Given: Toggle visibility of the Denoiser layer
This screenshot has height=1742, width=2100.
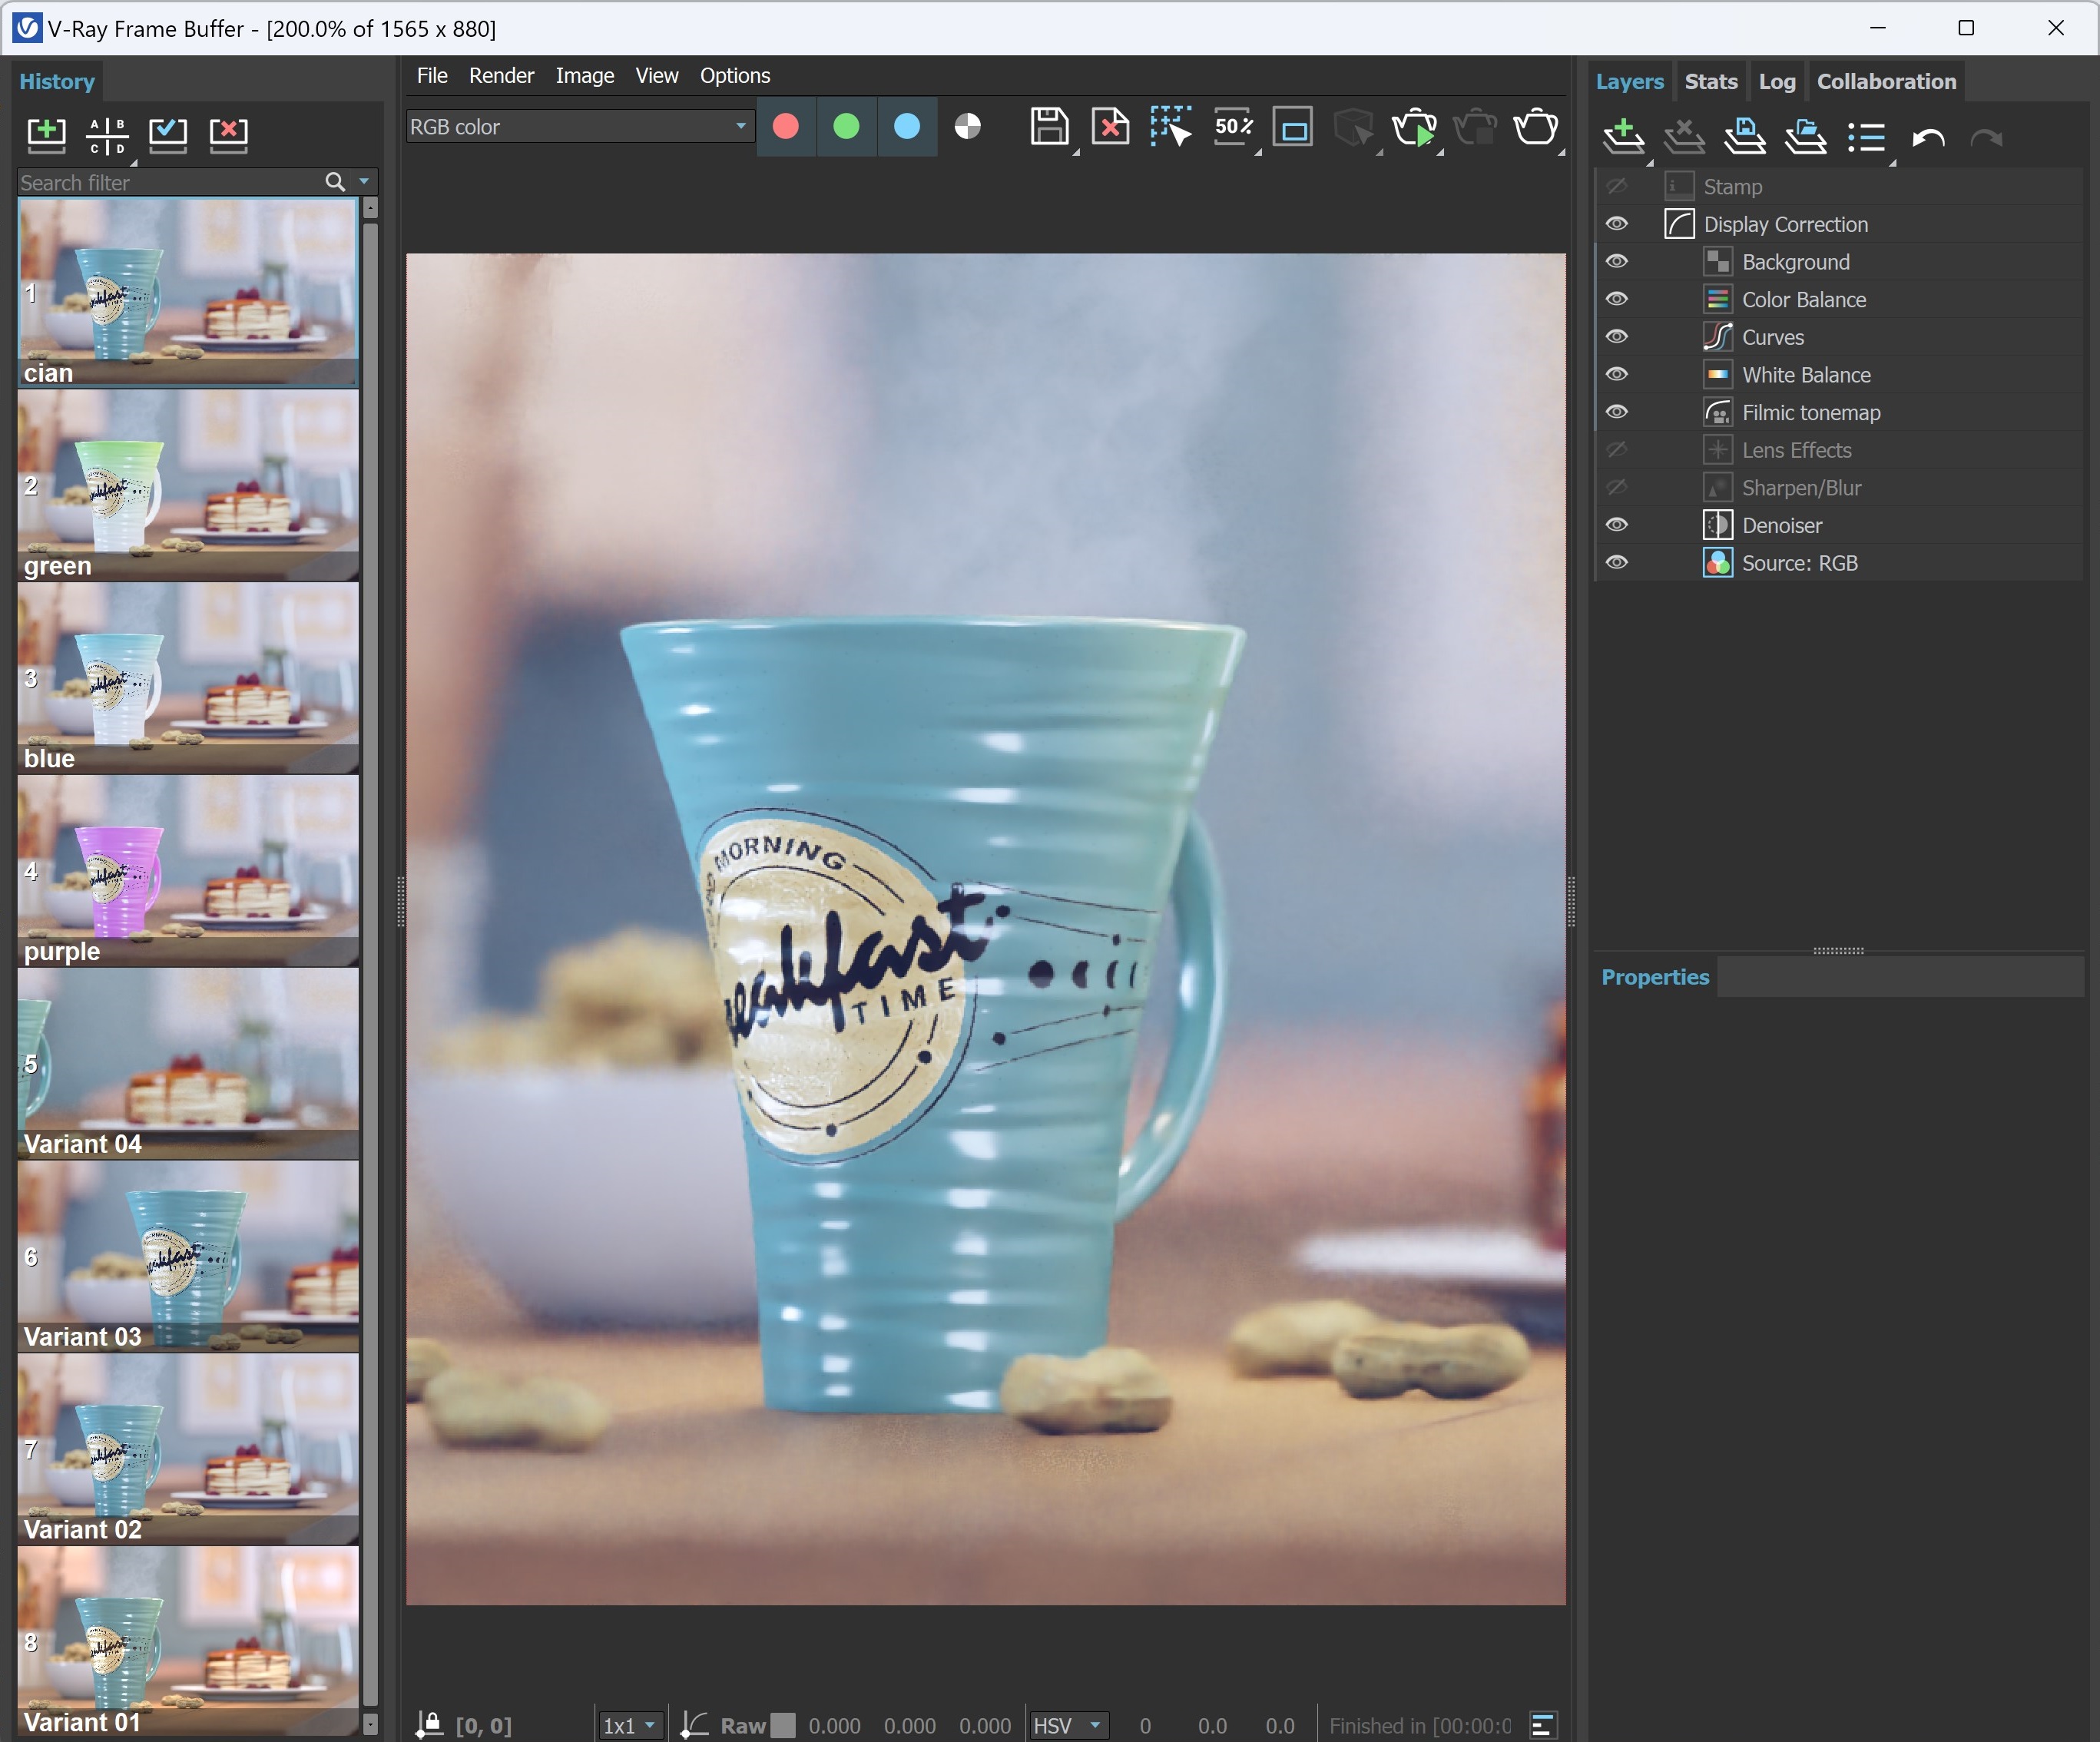Looking at the screenshot, I should [x=1619, y=525].
